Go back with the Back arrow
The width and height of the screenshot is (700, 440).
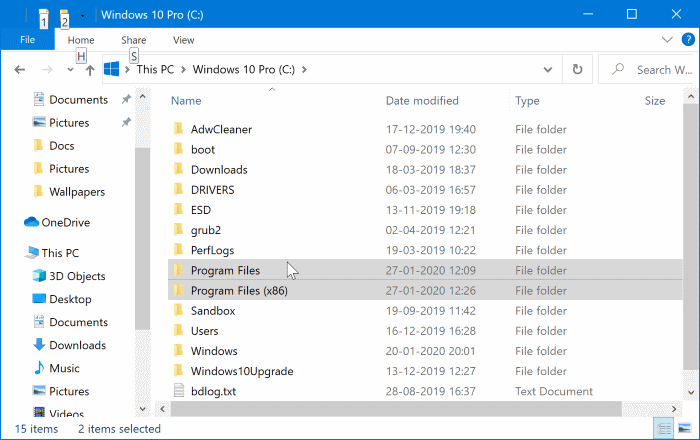pyautogui.click(x=20, y=70)
